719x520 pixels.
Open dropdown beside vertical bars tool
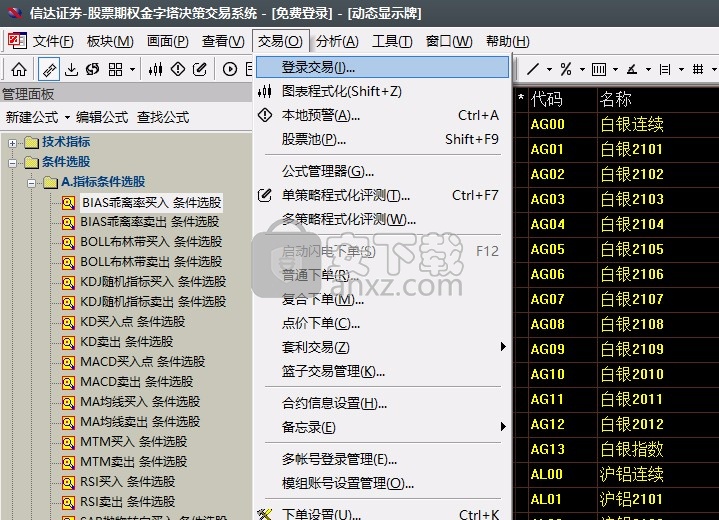click(615, 70)
